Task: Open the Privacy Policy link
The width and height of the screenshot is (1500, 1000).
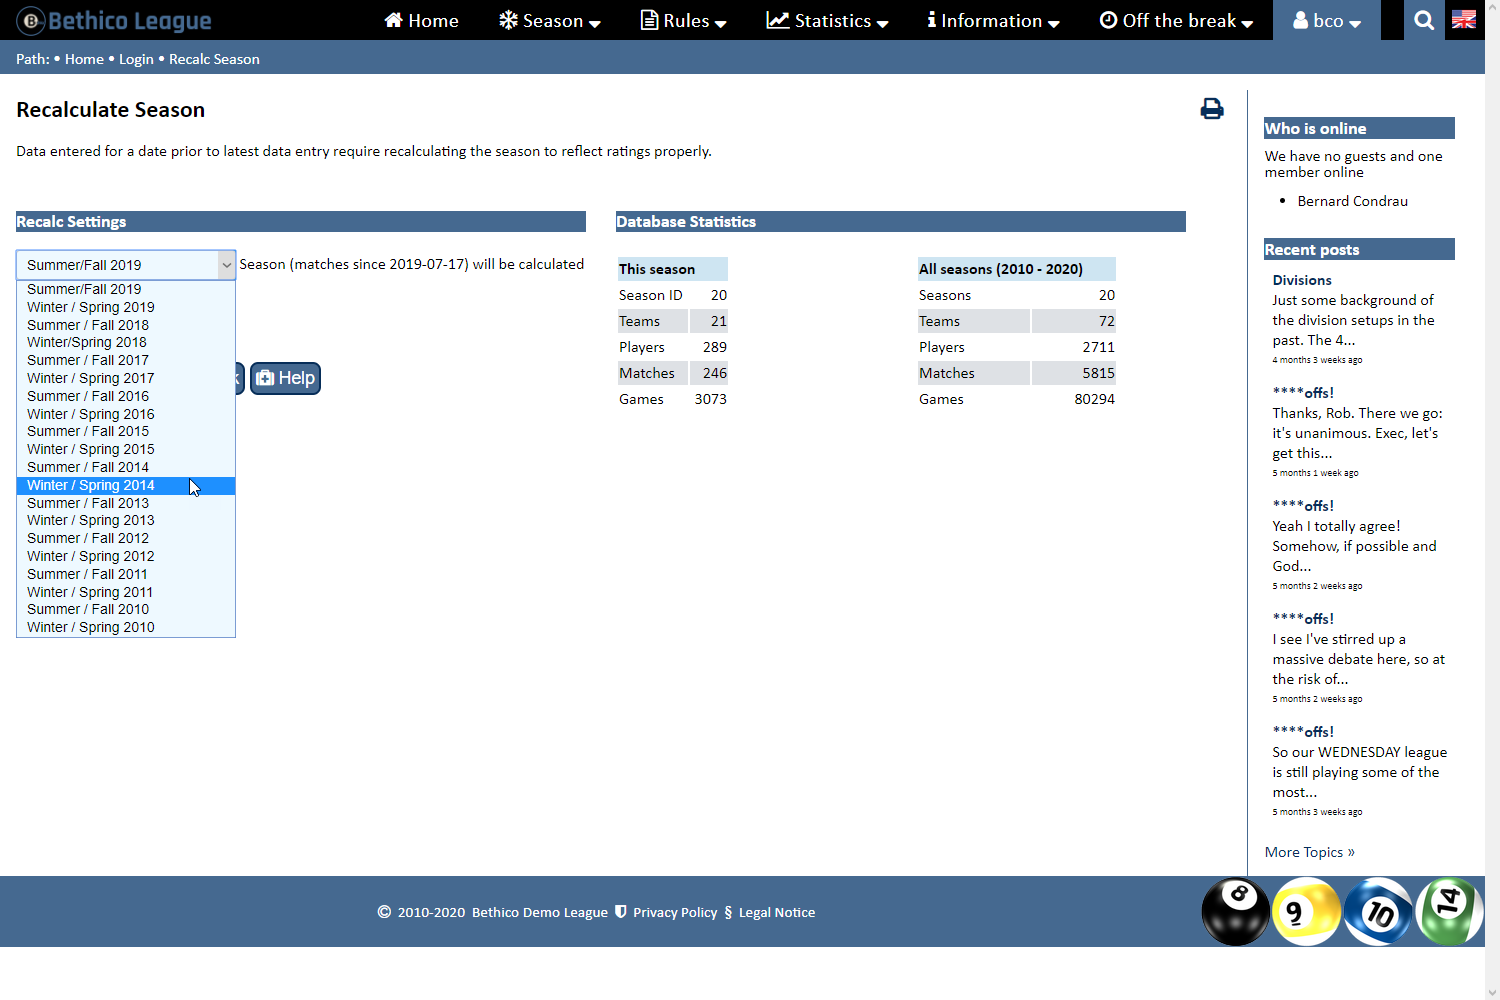Action: [675, 912]
